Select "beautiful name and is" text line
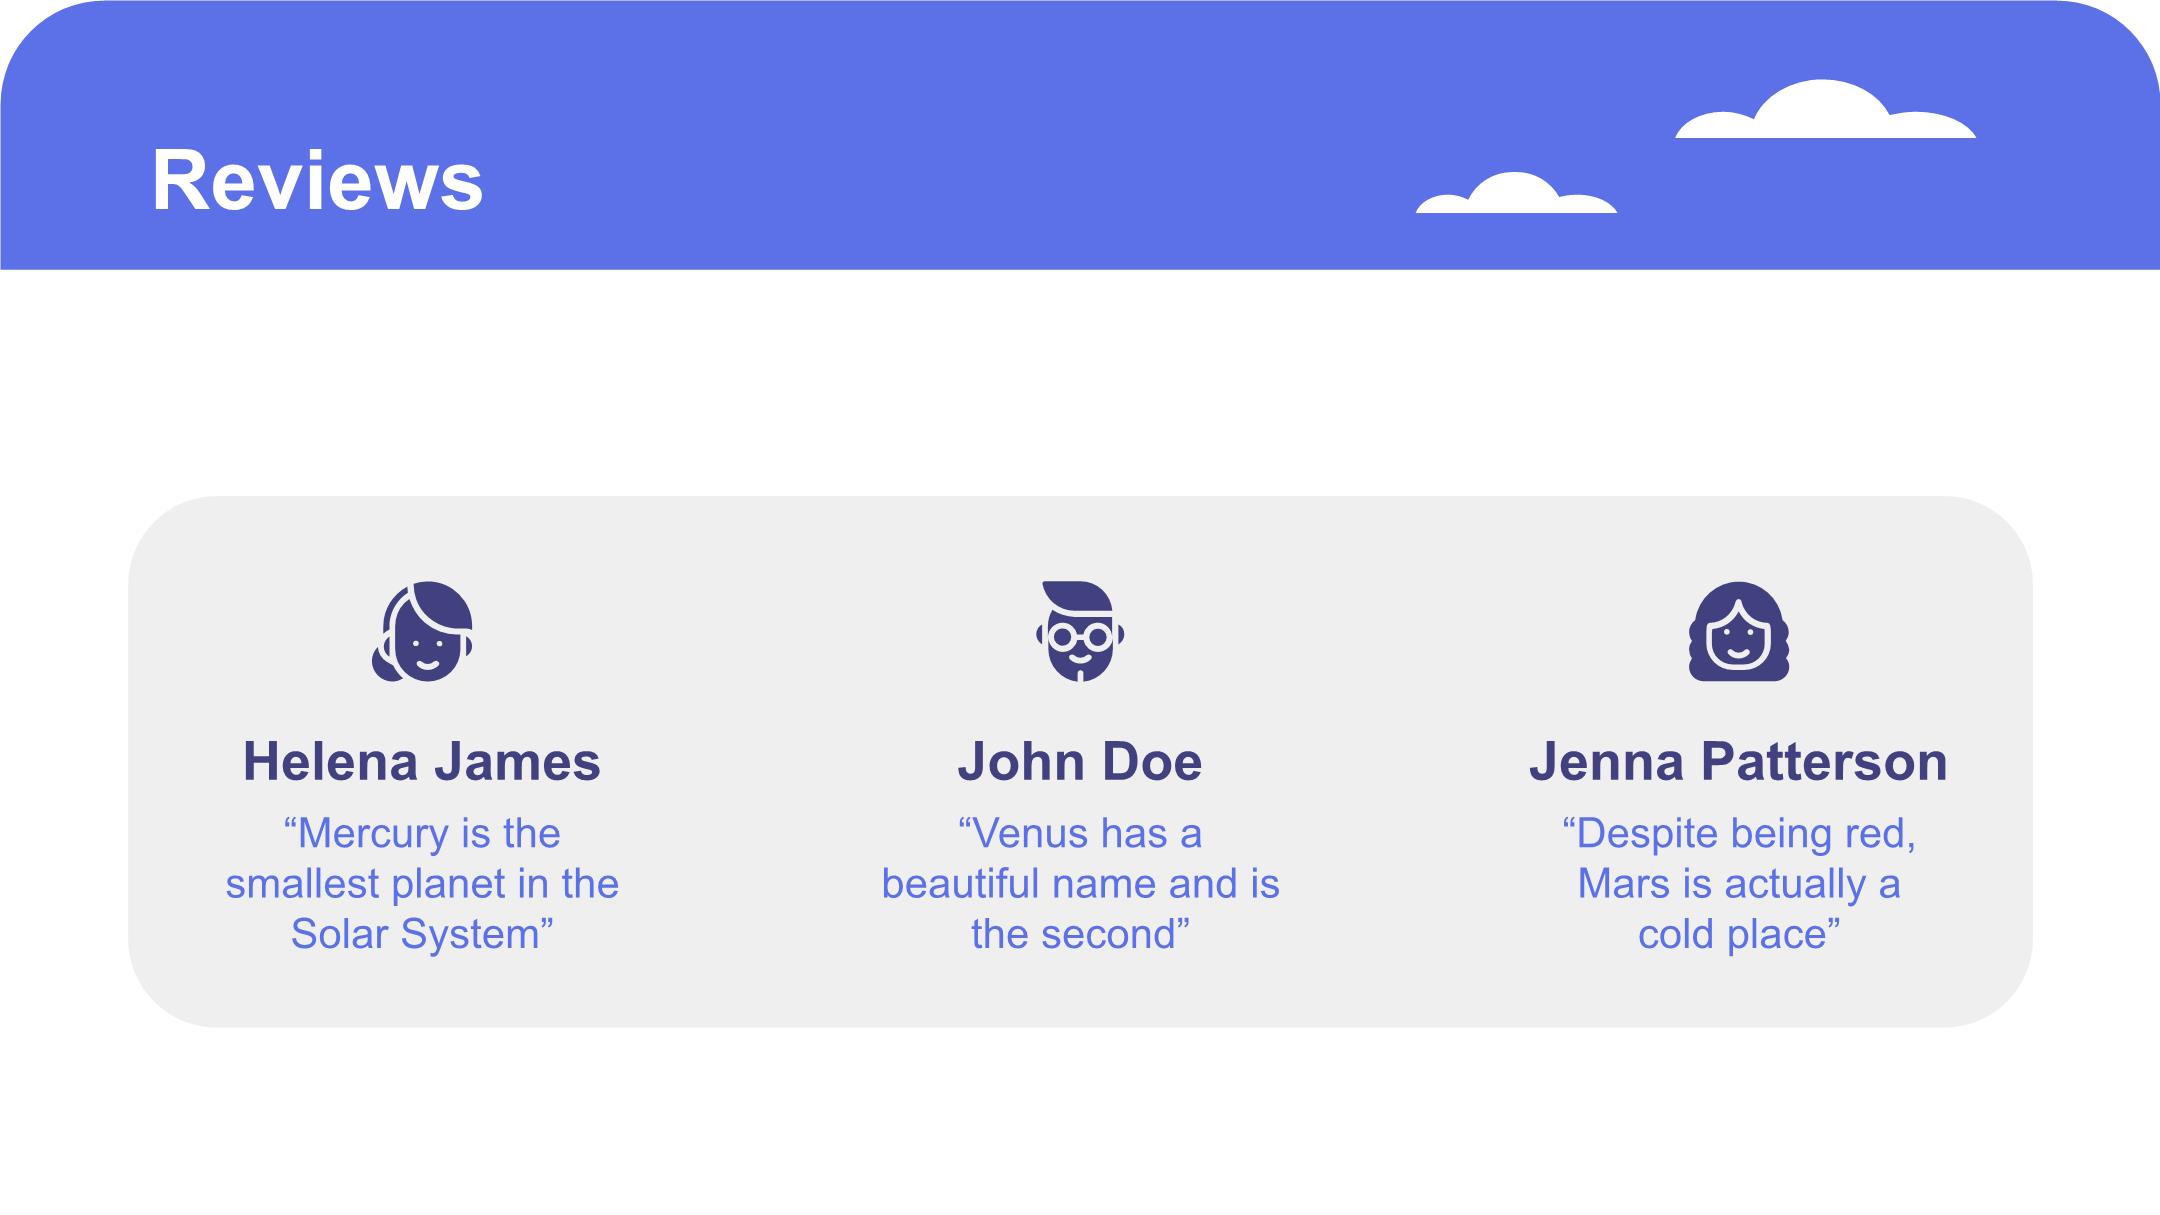This screenshot has height=1215, width=2160. click(1080, 884)
